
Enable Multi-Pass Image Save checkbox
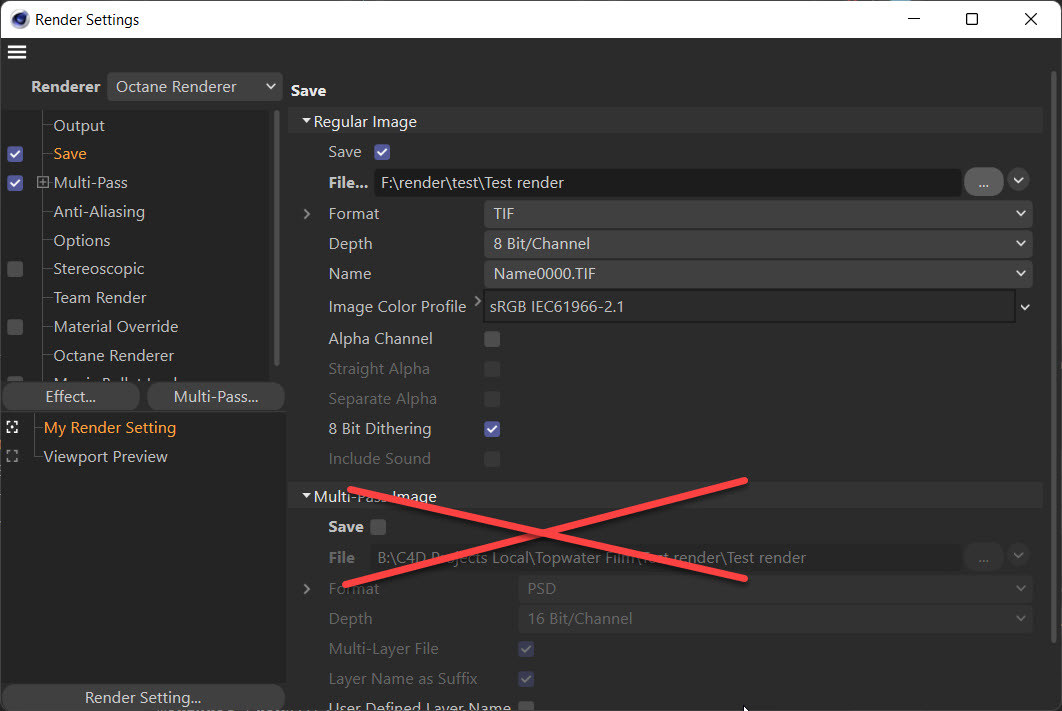coord(378,527)
